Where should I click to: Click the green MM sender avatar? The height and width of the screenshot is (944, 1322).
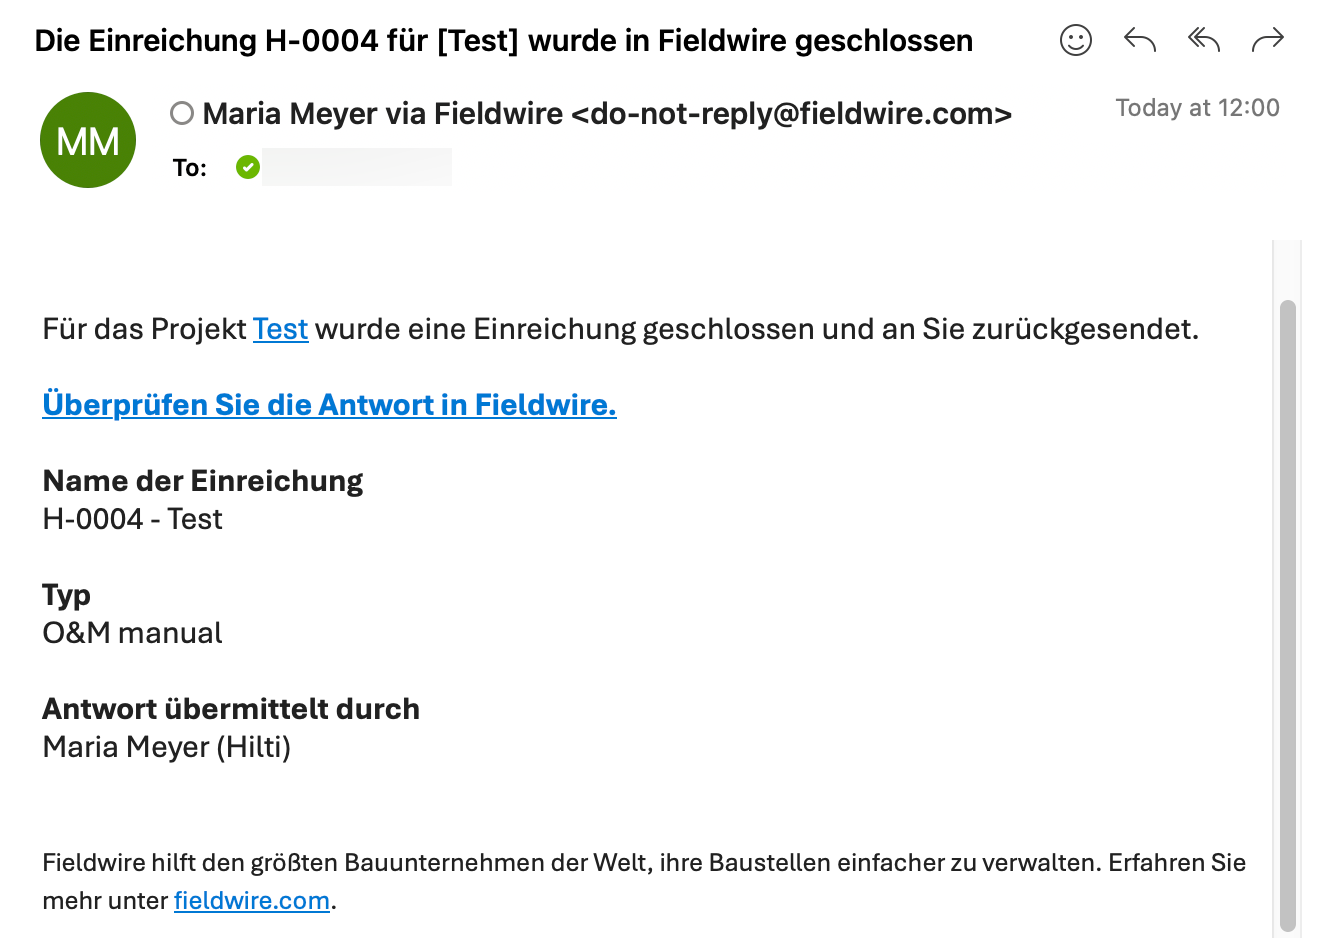point(88,140)
